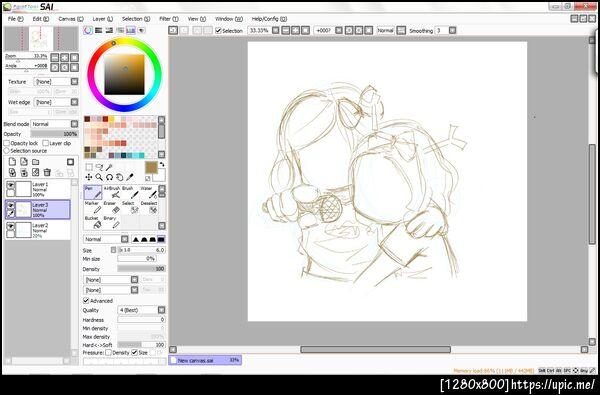Uncheck pressure Size checkbox
The height and width of the screenshot is (395, 600).
pyautogui.click(x=134, y=353)
